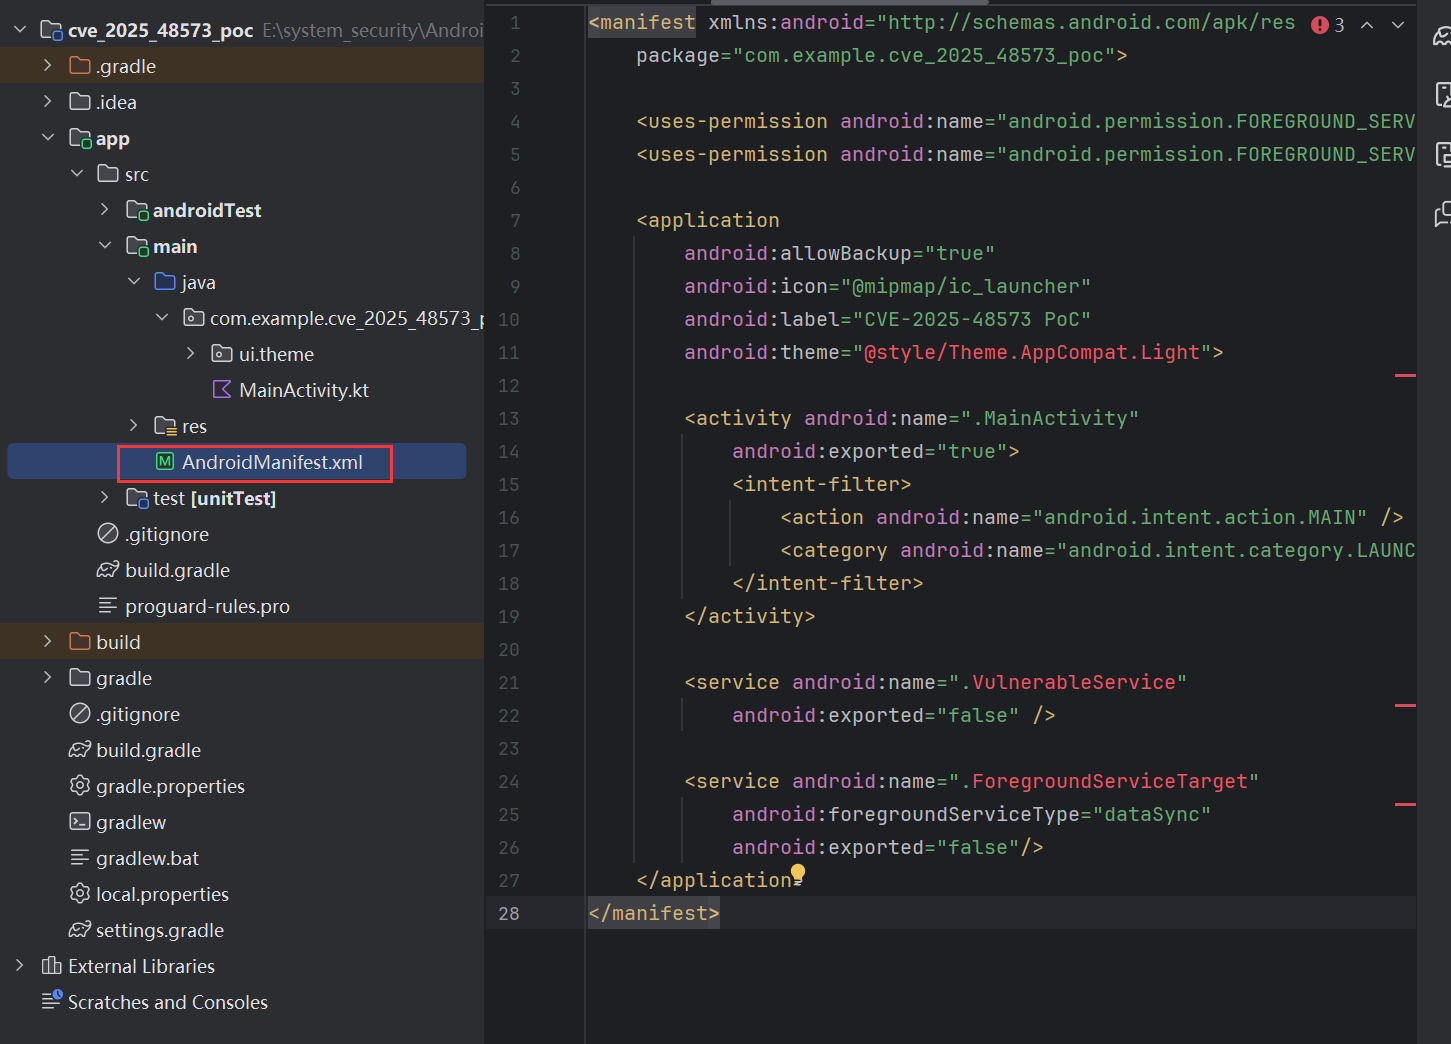
Task: Click the gradle.properties gear icon
Action: point(80,786)
